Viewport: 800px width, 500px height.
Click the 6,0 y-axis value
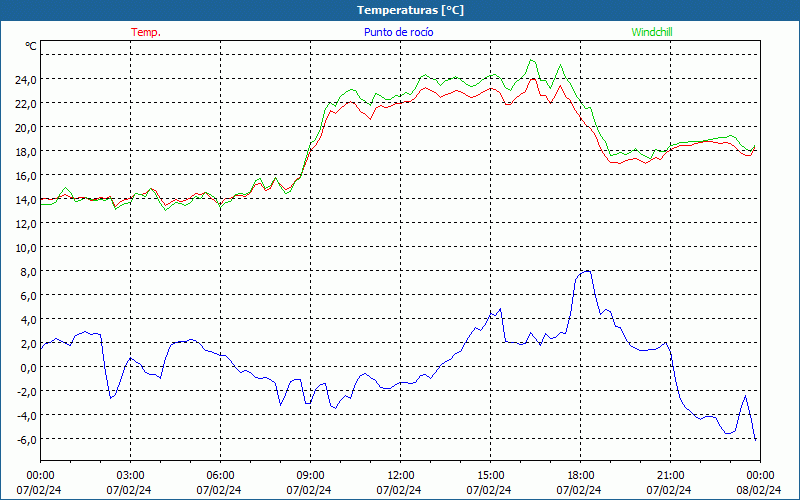pyautogui.click(x=28, y=295)
